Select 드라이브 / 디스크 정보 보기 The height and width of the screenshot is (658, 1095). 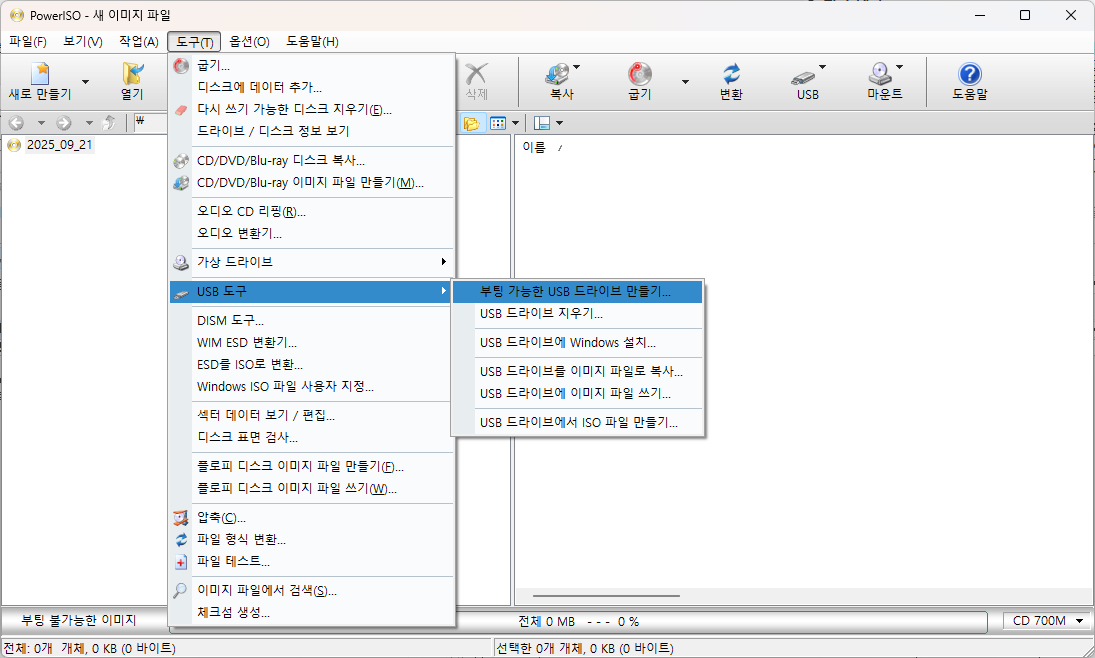[x=311, y=131]
